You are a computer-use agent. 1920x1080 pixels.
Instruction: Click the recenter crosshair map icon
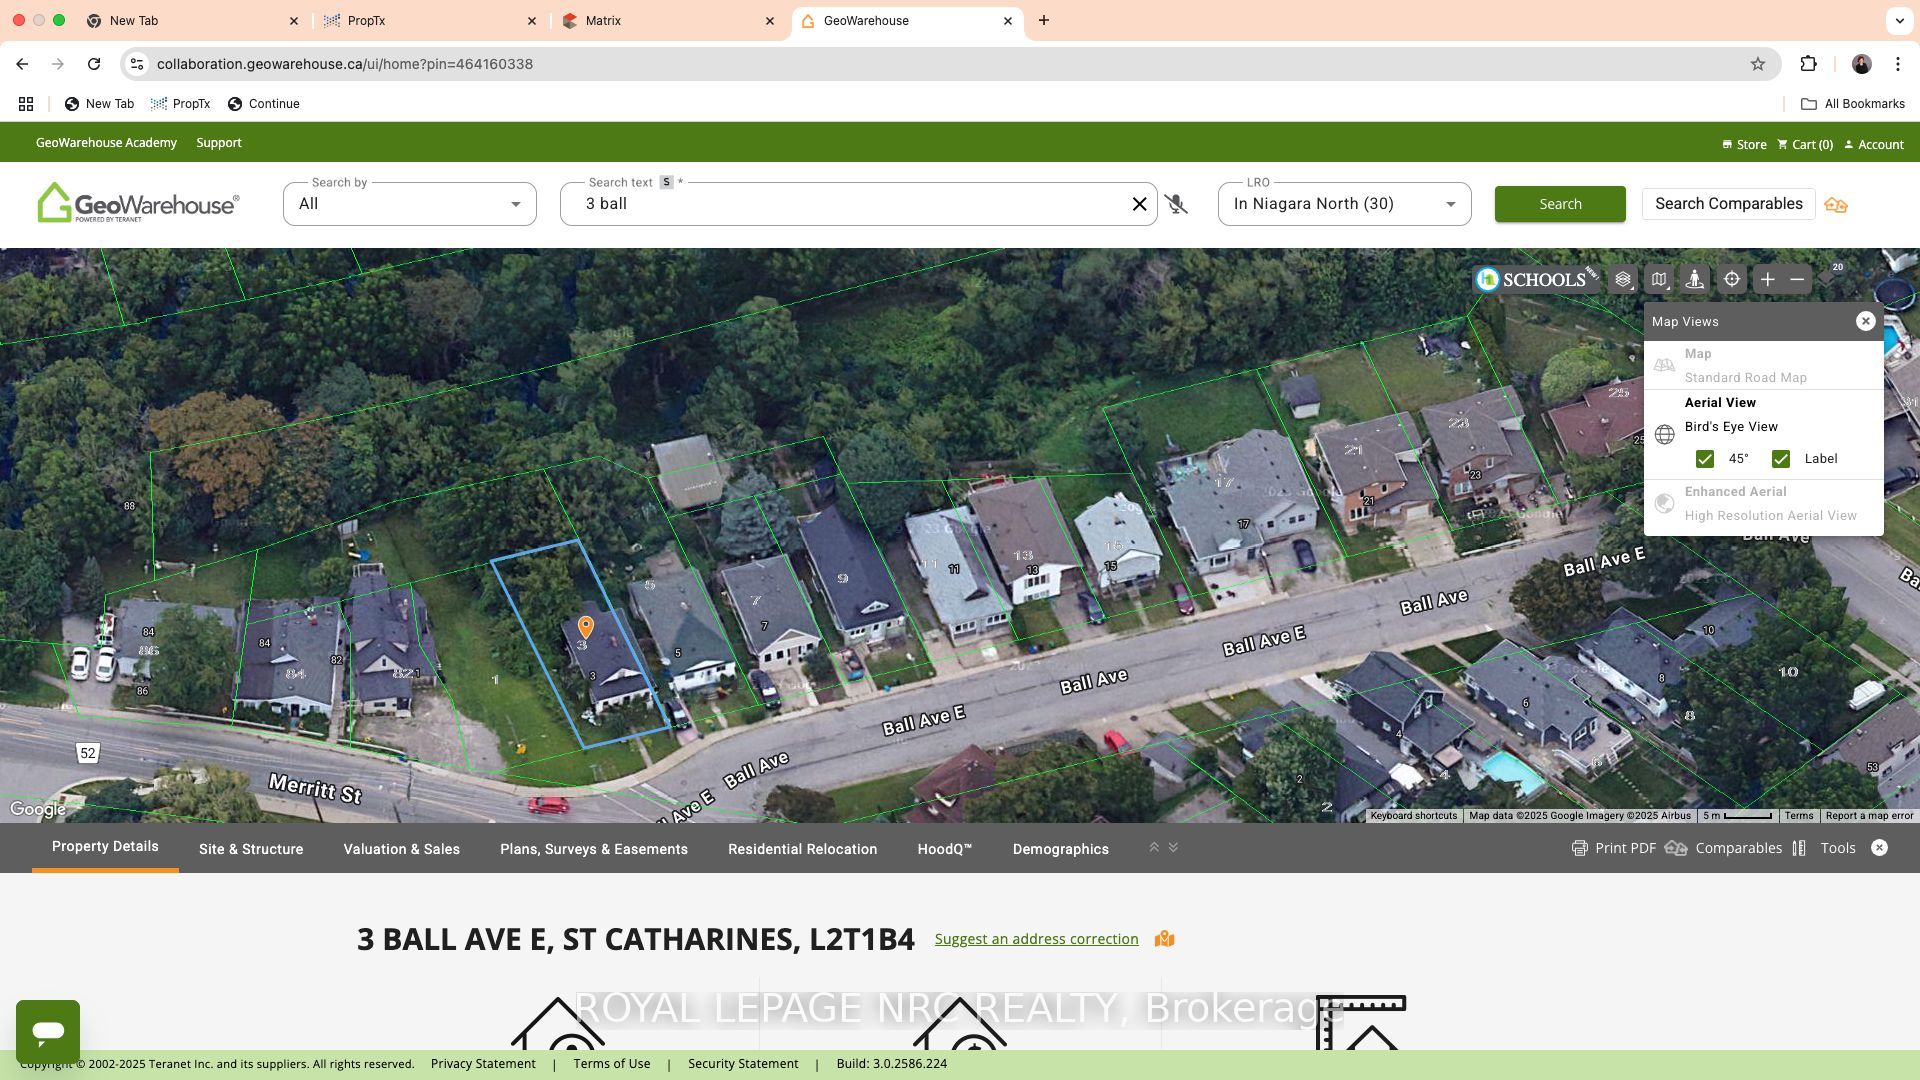point(1731,280)
